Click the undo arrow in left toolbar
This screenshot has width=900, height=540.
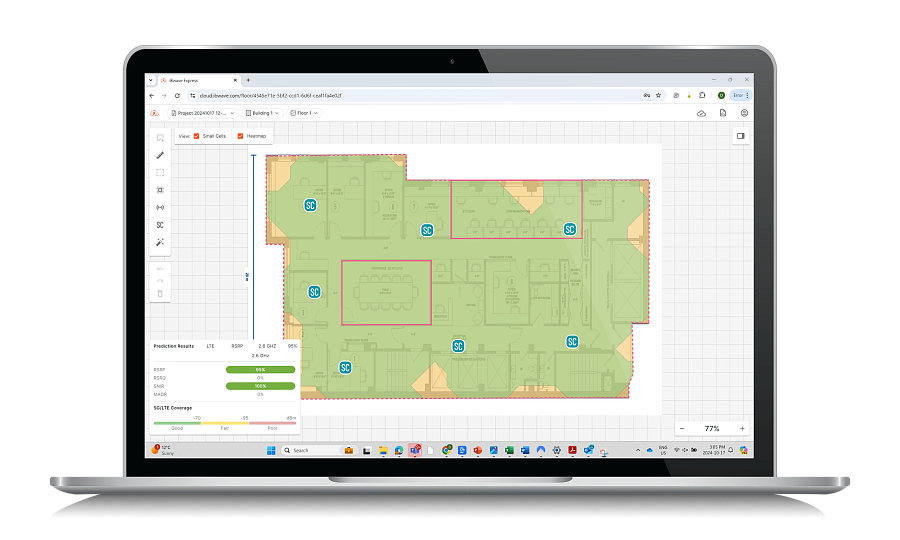pos(160,269)
